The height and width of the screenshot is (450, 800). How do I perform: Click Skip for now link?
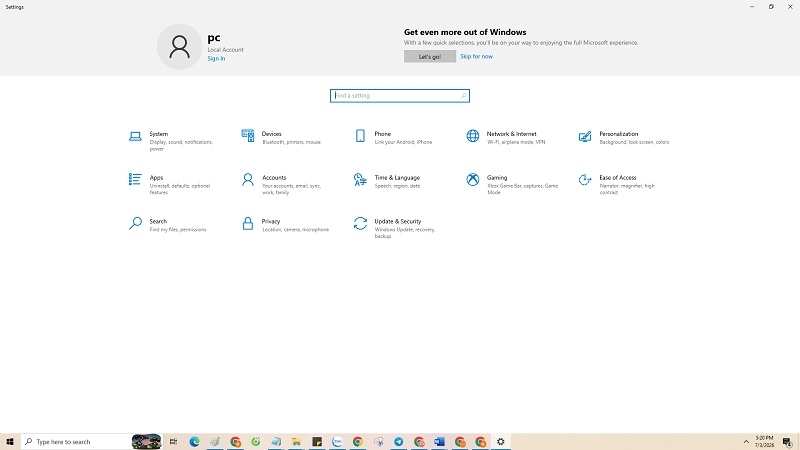[476, 57]
